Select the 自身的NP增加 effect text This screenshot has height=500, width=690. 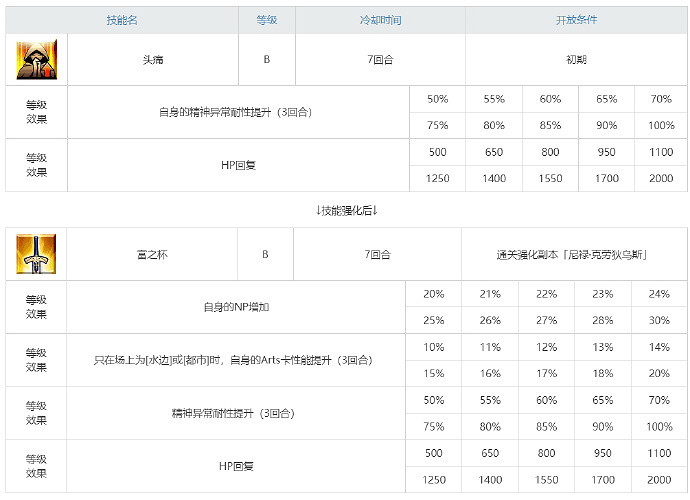click(x=236, y=307)
